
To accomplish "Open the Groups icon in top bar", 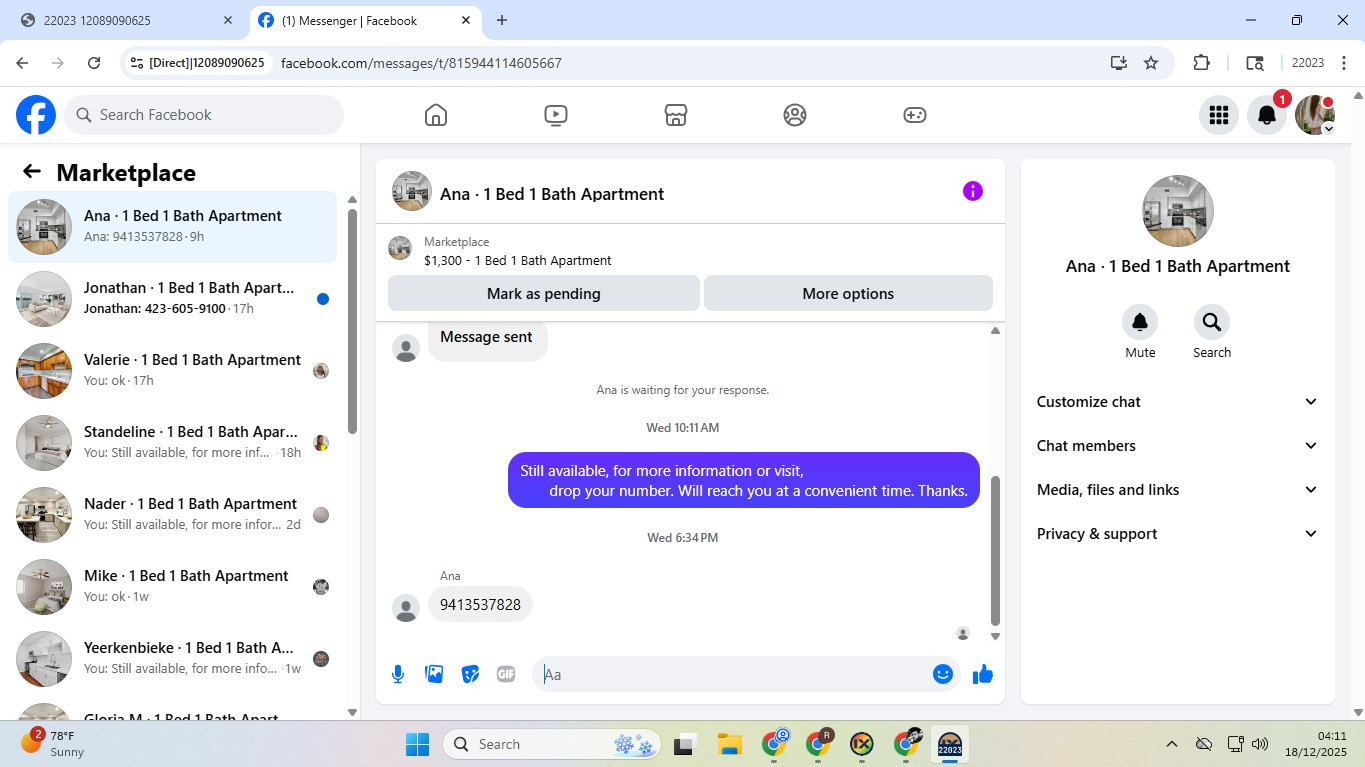I will point(795,115).
